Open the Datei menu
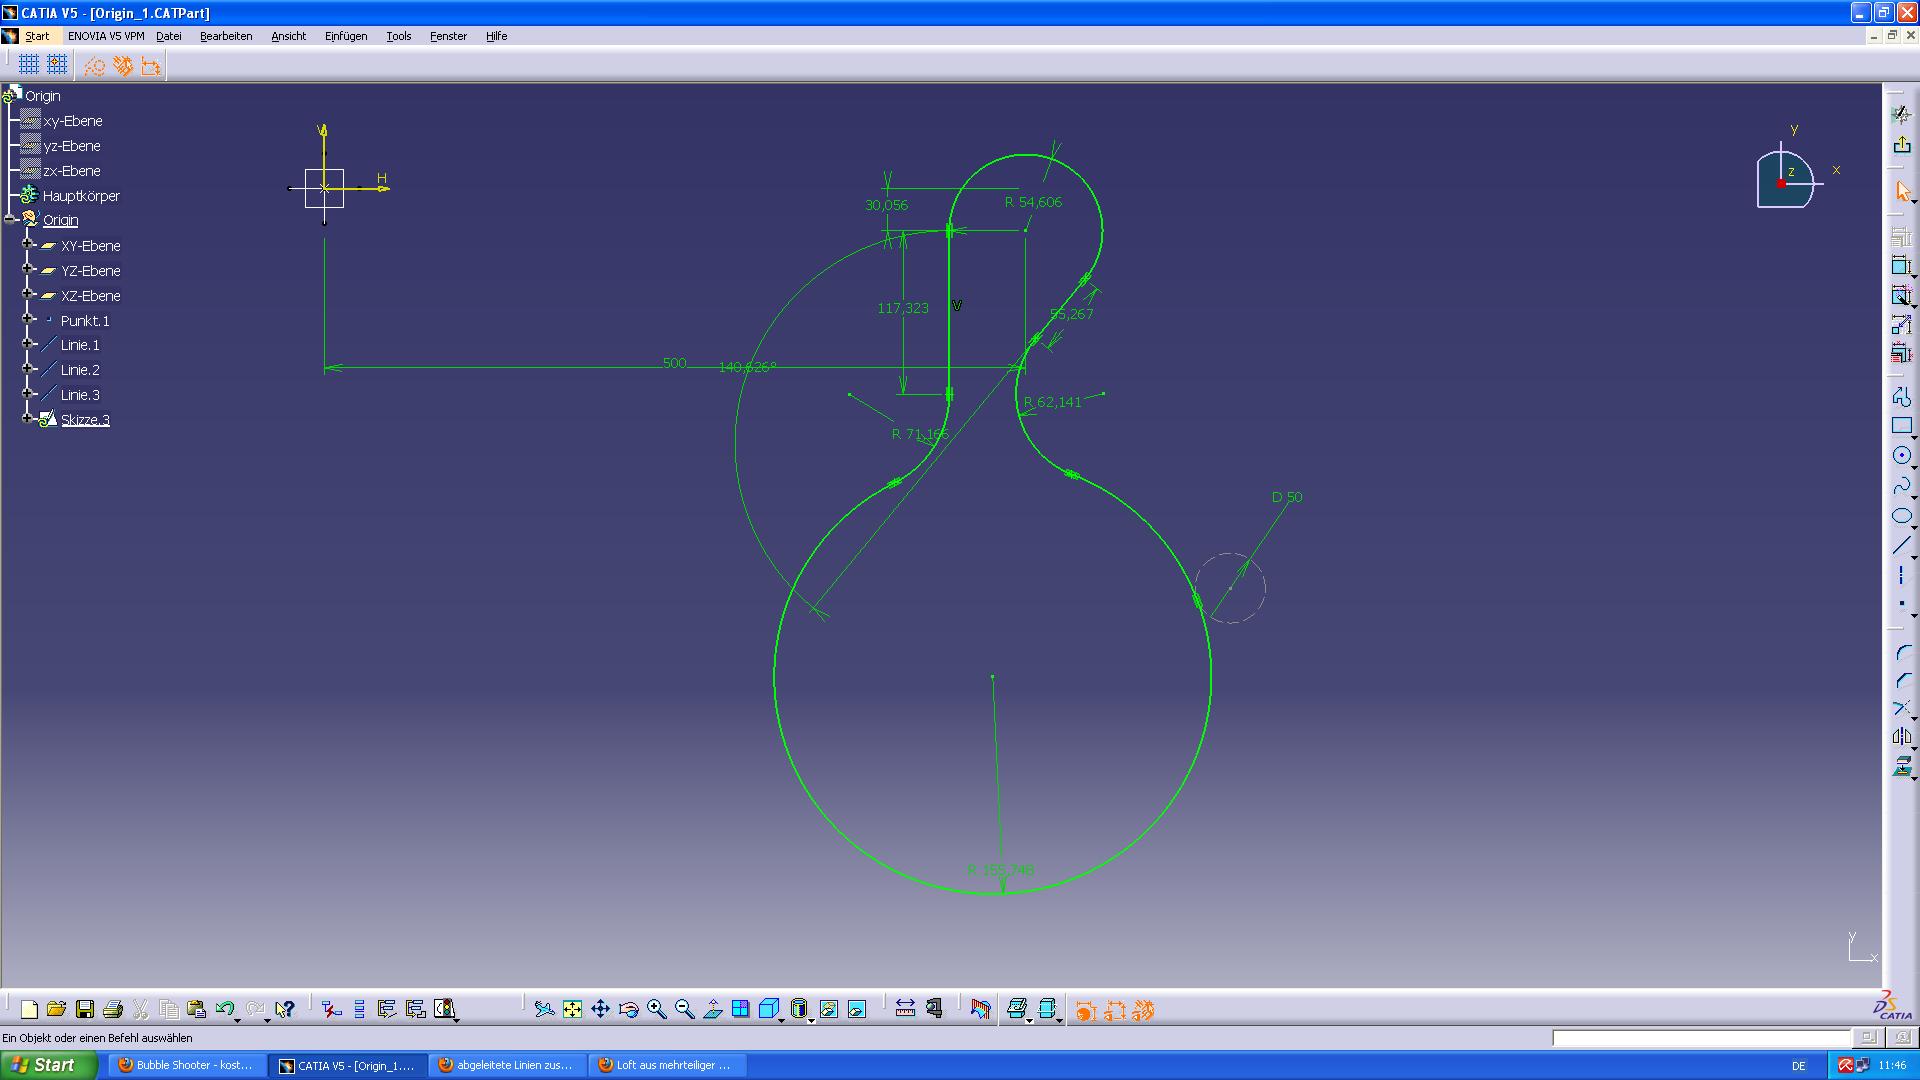This screenshot has width=1920, height=1080. (x=169, y=36)
